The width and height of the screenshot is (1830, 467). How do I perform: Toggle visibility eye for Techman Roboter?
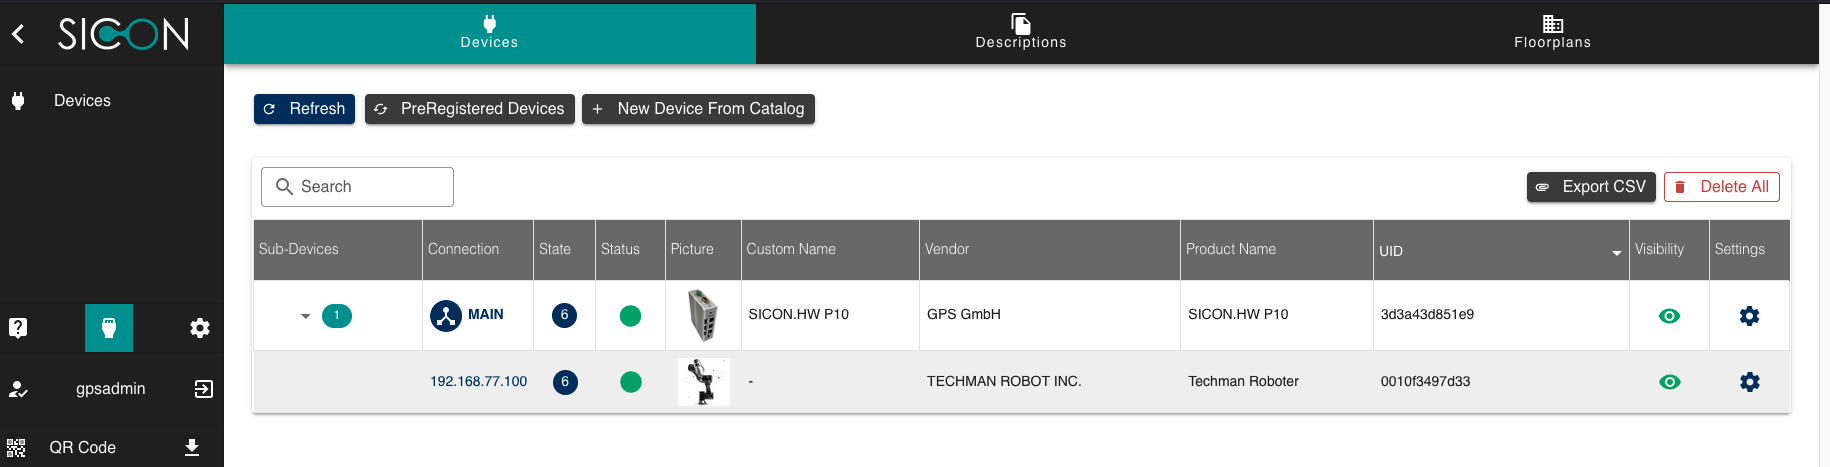[x=1669, y=382]
